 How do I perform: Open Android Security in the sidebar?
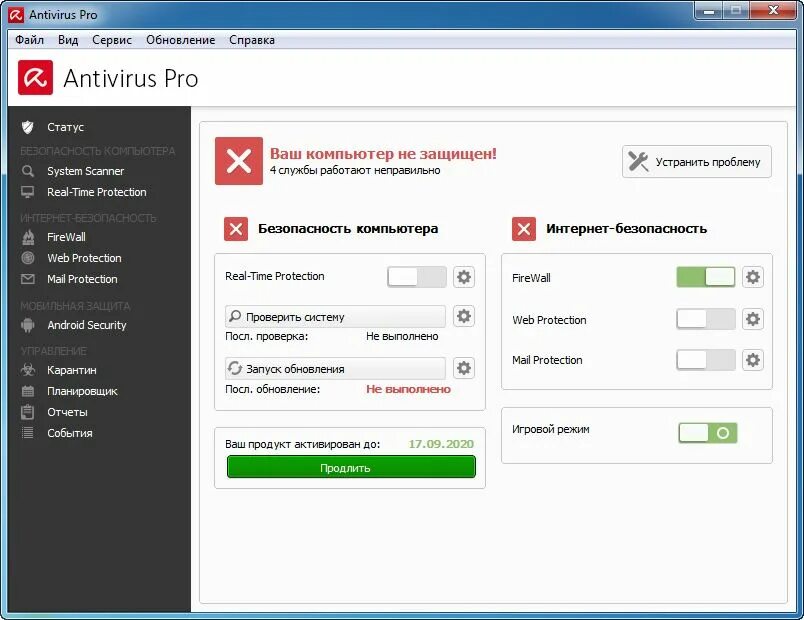[x=87, y=325]
